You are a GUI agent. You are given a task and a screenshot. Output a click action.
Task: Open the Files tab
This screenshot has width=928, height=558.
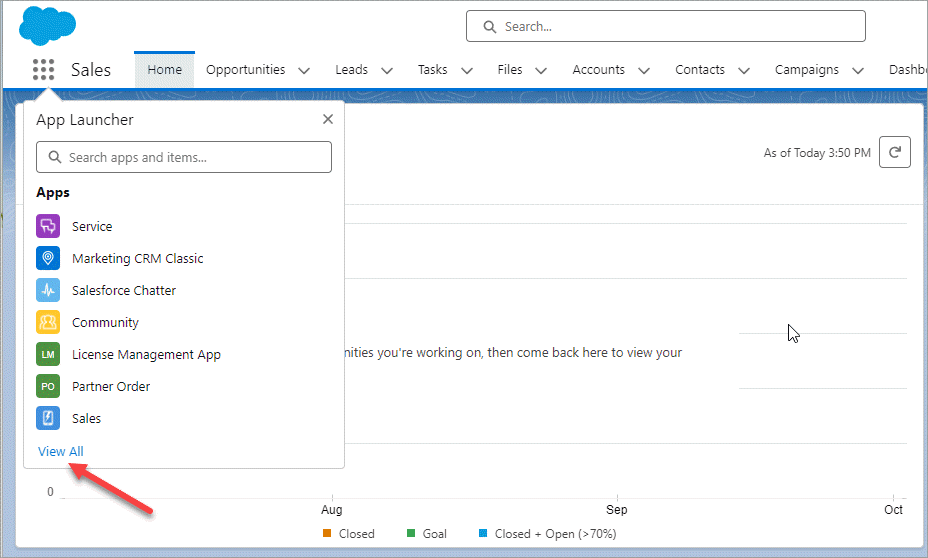tap(510, 69)
